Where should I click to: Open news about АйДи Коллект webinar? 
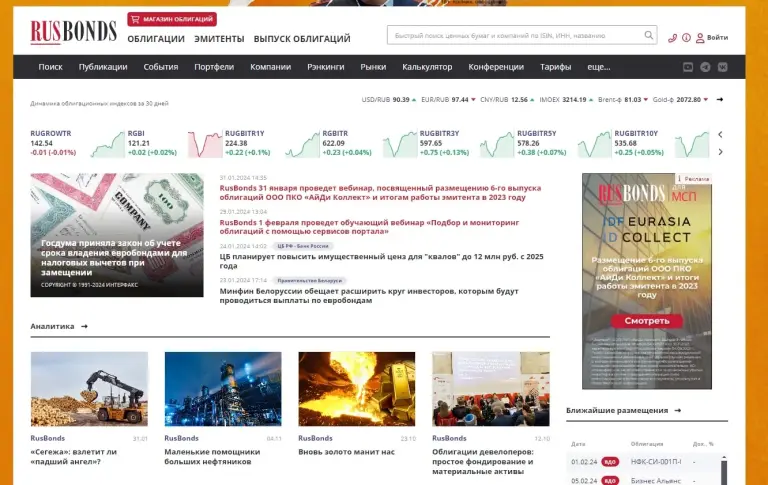point(380,193)
